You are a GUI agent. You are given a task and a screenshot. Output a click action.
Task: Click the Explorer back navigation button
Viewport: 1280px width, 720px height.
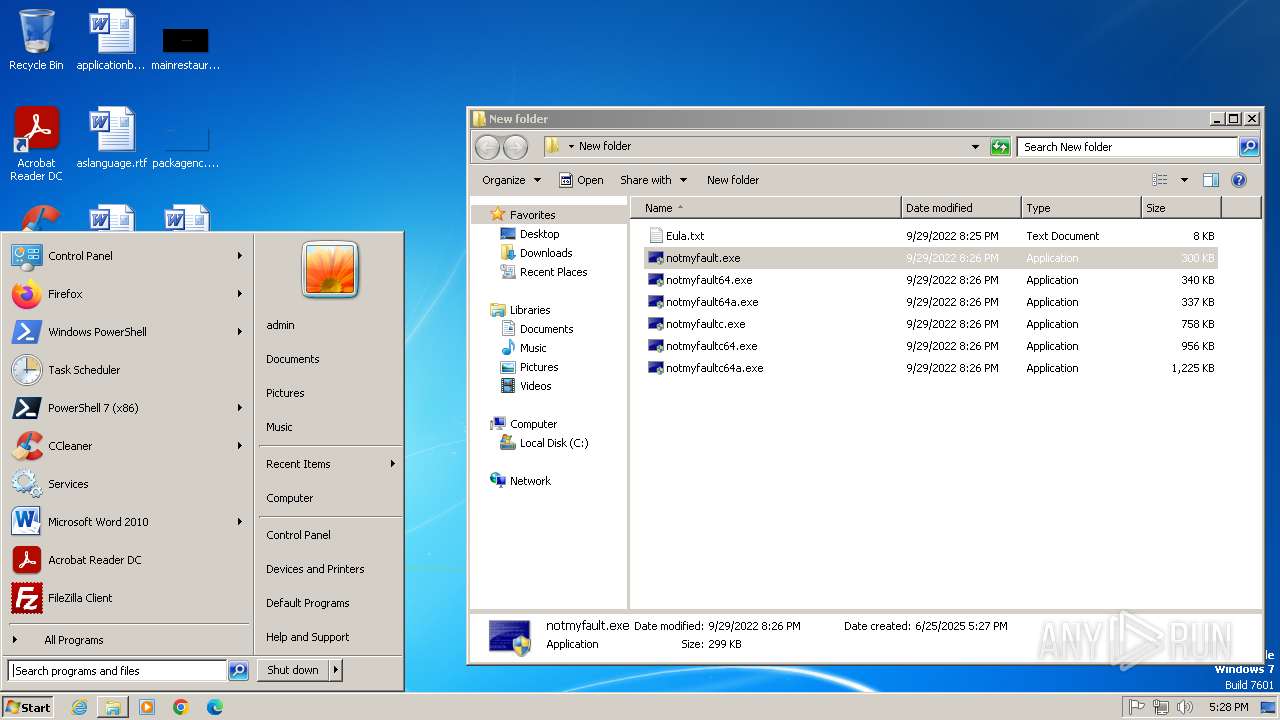487,147
